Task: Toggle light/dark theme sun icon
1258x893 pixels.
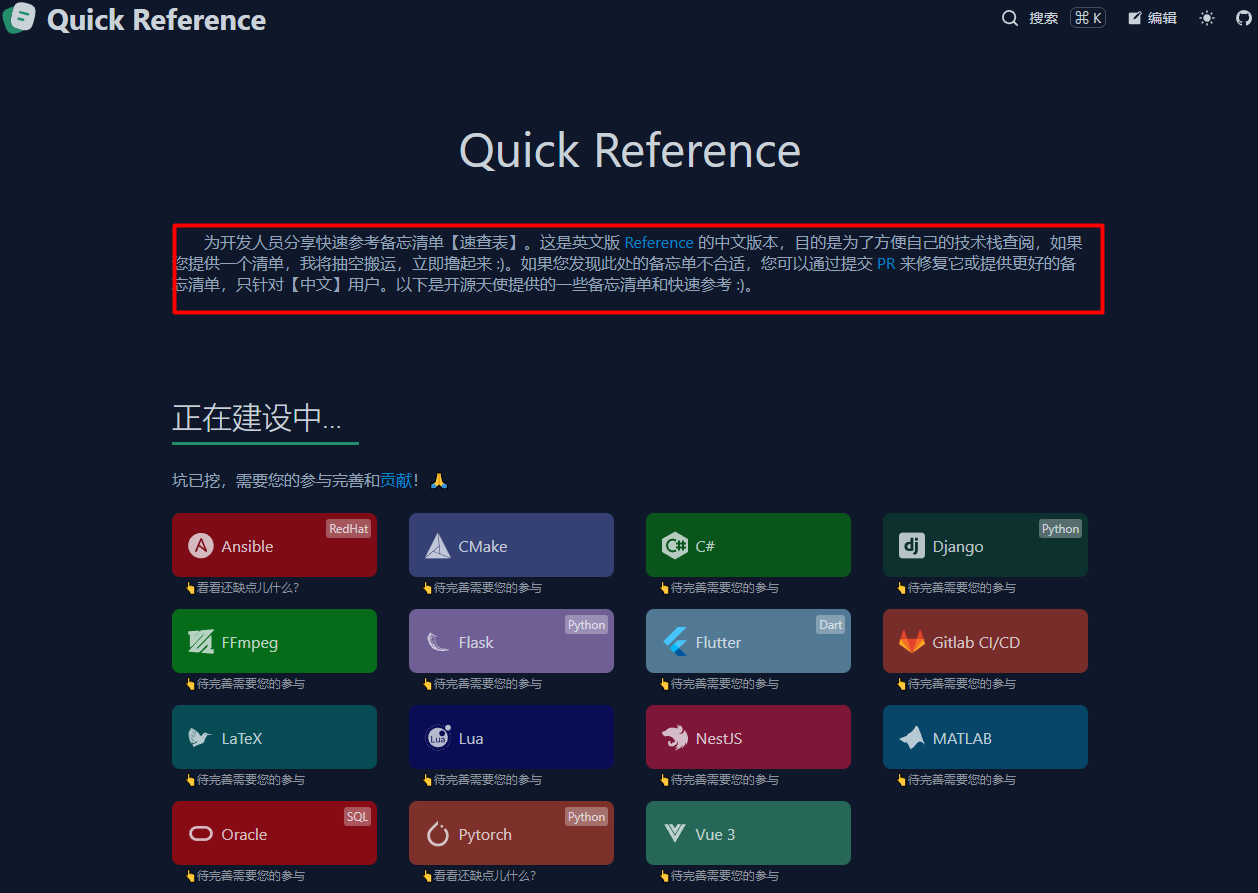Action: click(x=1207, y=18)
